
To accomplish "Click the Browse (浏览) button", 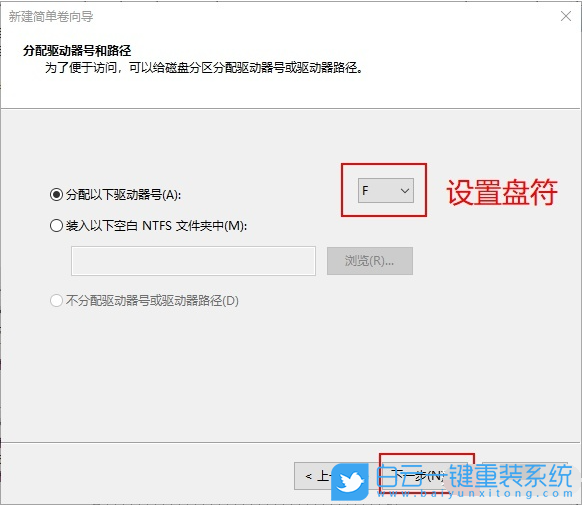I will (369, 261).
